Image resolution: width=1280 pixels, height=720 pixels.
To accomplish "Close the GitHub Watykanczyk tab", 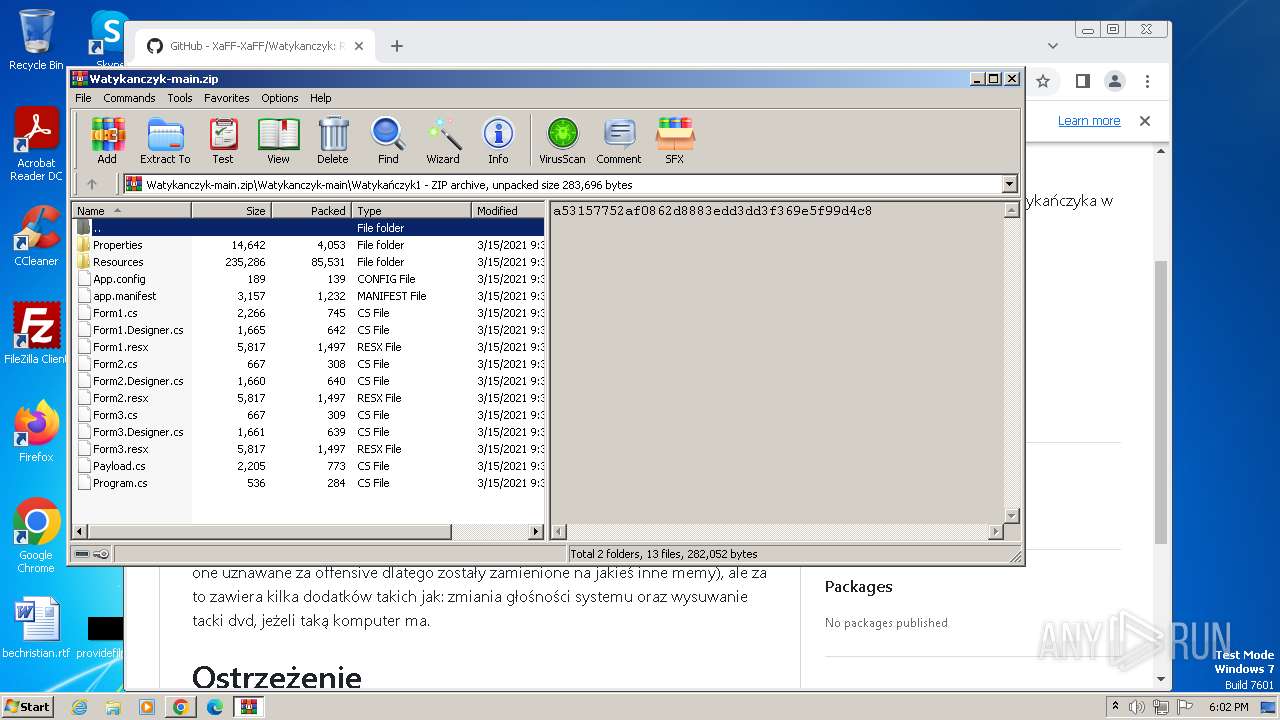I will [x=360, y=46].
